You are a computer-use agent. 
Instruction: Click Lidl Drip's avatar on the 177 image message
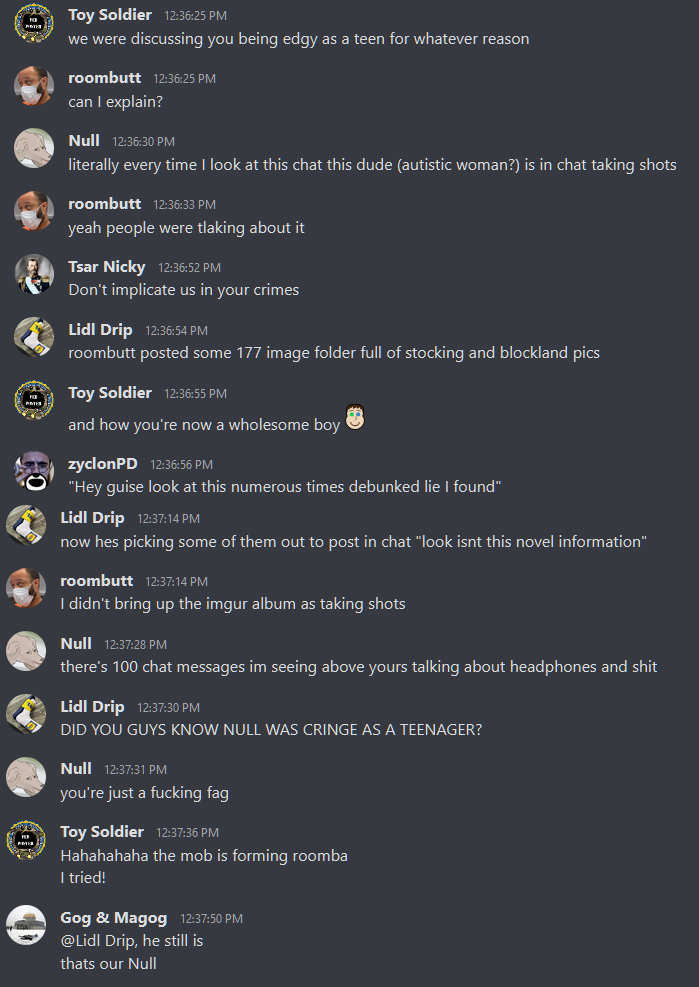(x=34, y=337)
